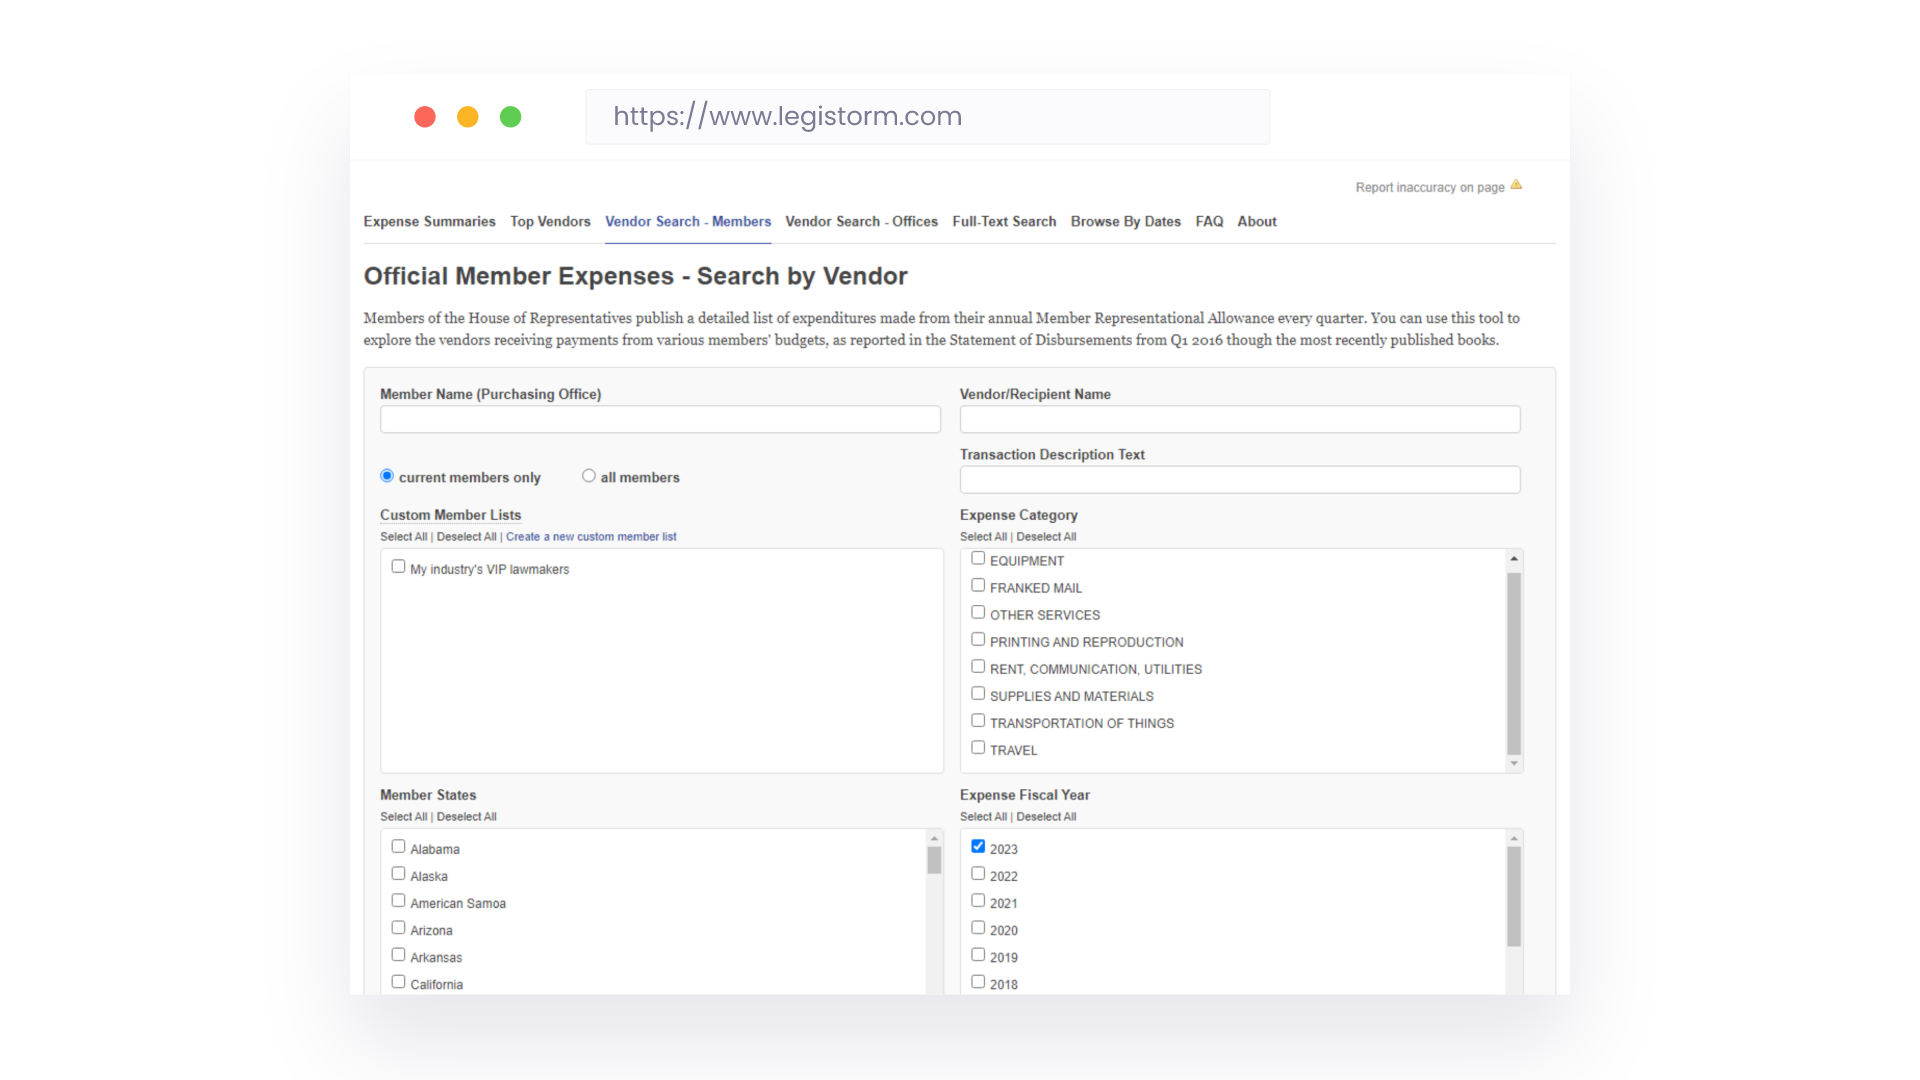Click the warning triangle beside Report inaccuracy
Screen dimensions: 1920x1080
[1517, 184]
